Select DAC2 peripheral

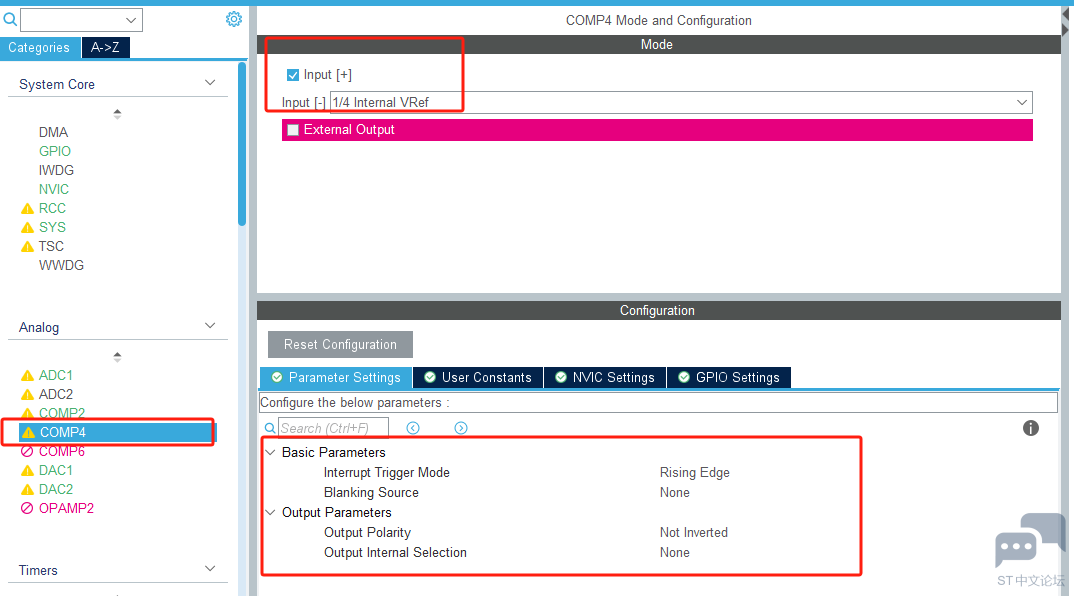tap(55, 490)
